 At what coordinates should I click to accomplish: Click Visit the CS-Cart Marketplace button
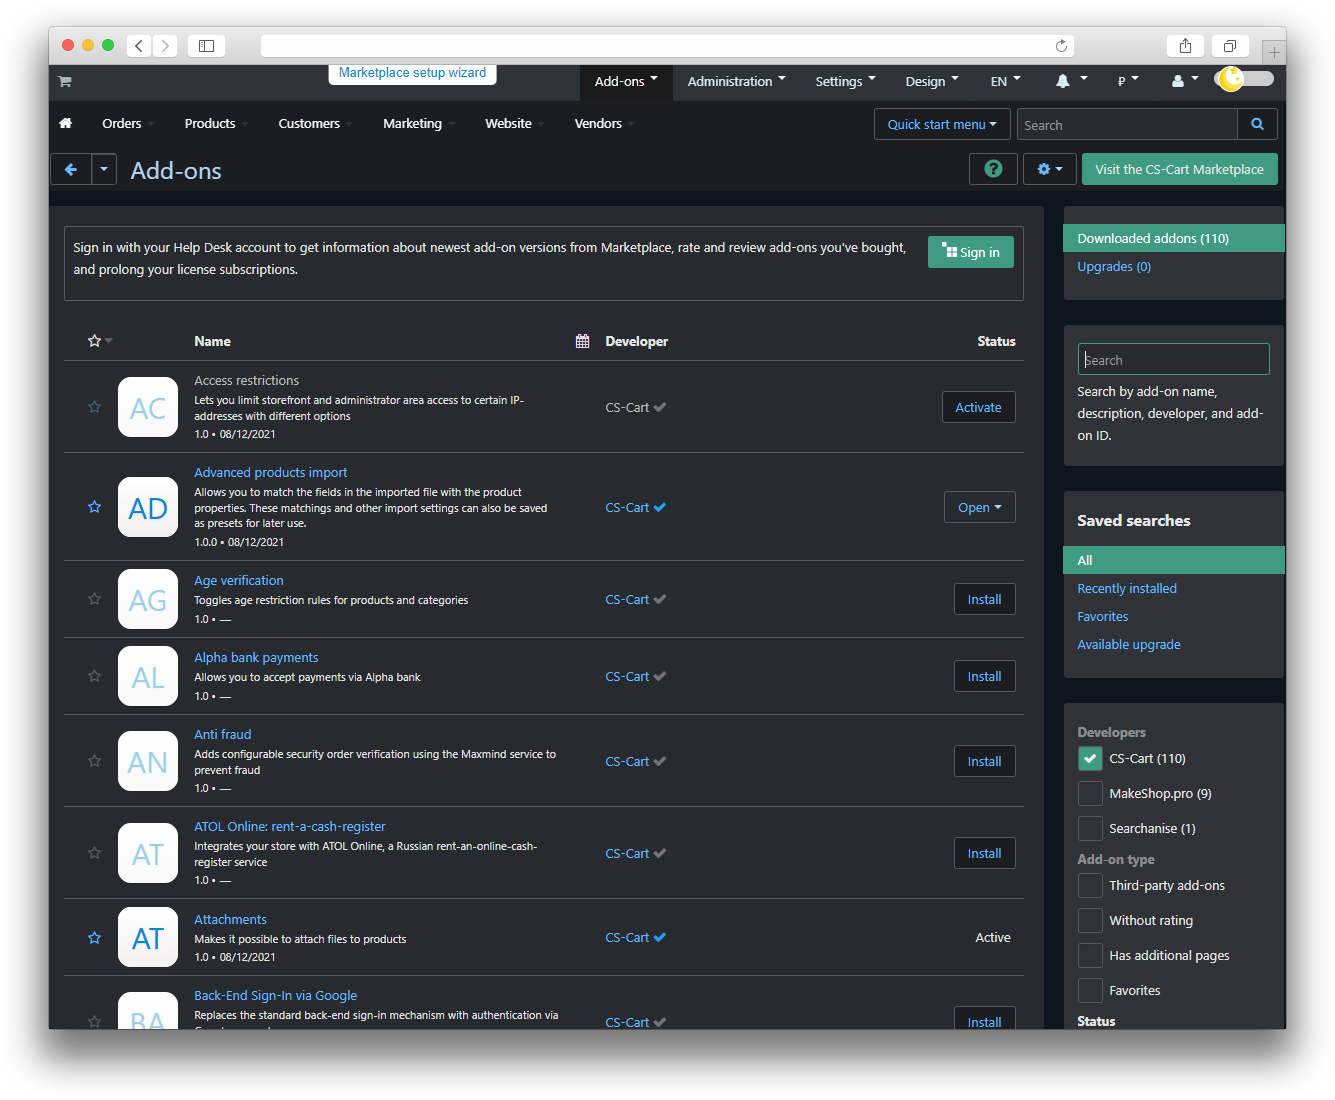[x=1180, y=169]
